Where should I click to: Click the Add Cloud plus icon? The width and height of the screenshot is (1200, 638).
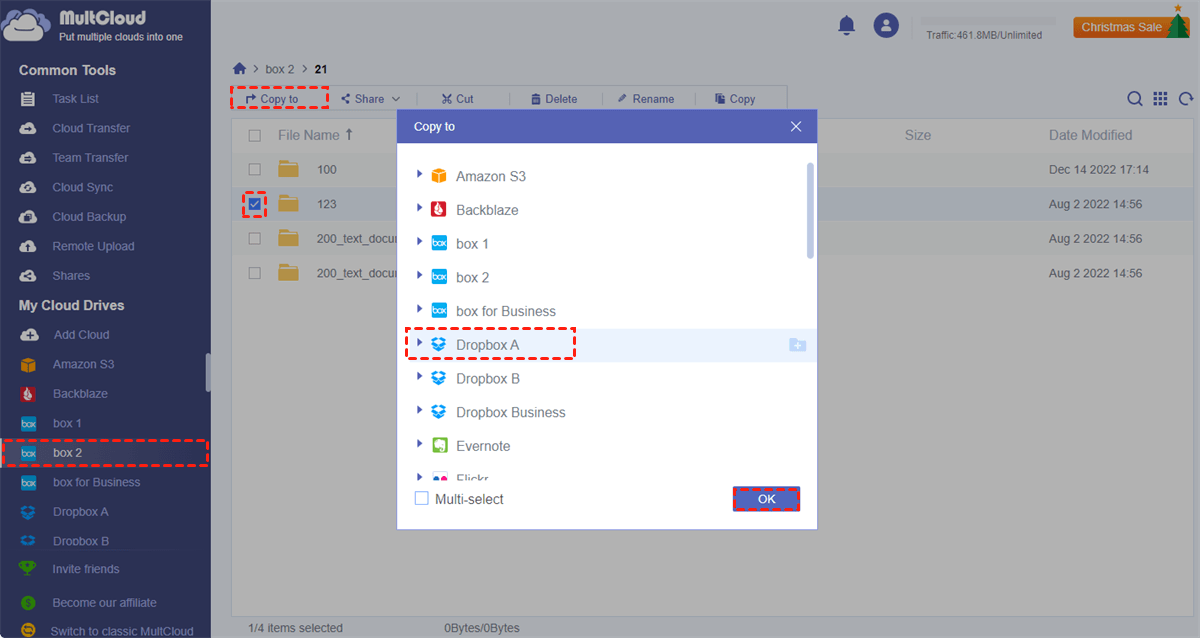[x=30, y=335]
